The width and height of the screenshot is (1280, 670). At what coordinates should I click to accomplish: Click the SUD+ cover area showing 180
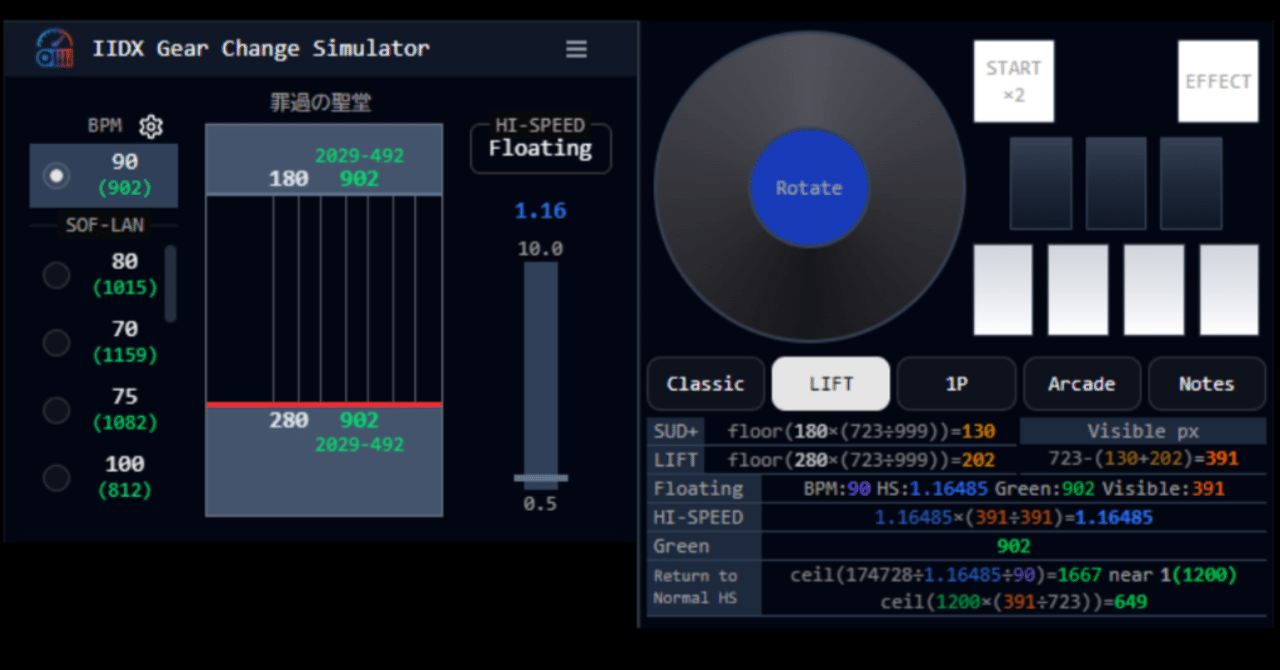(x=324, y=159)
